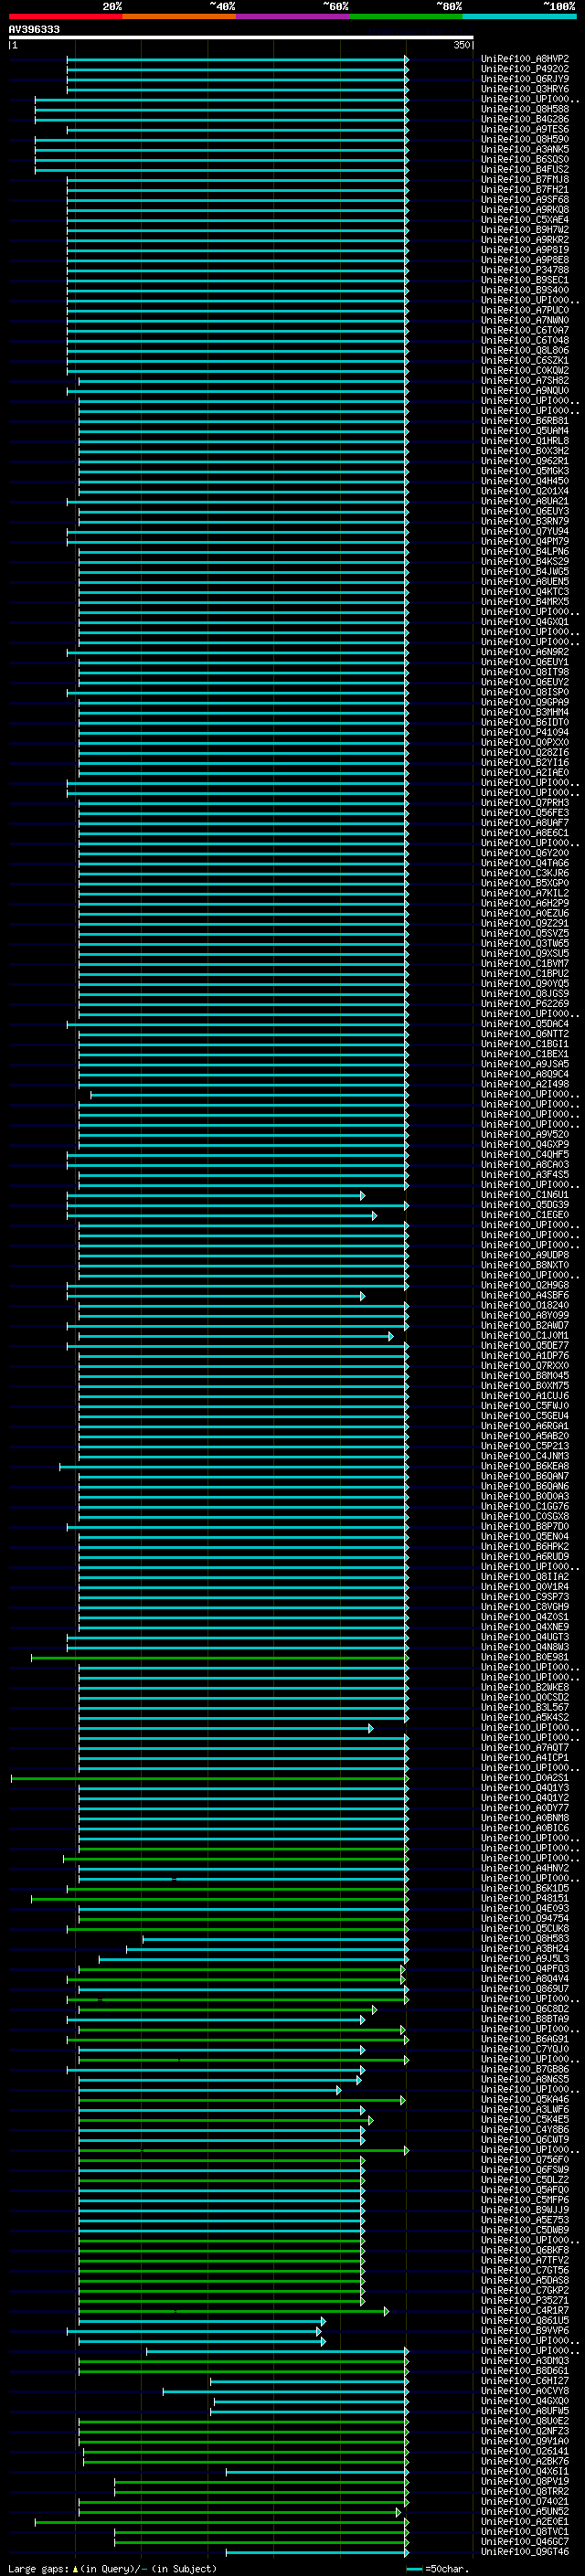Select the UniRef100_A4SBF6 label
Screen dimensions: 585x2576
pyautogui.click(x=525, y=1295)
